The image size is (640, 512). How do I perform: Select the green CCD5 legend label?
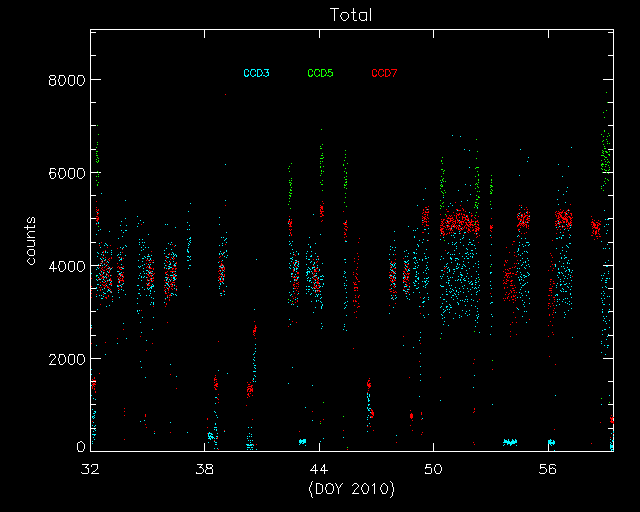320,73
